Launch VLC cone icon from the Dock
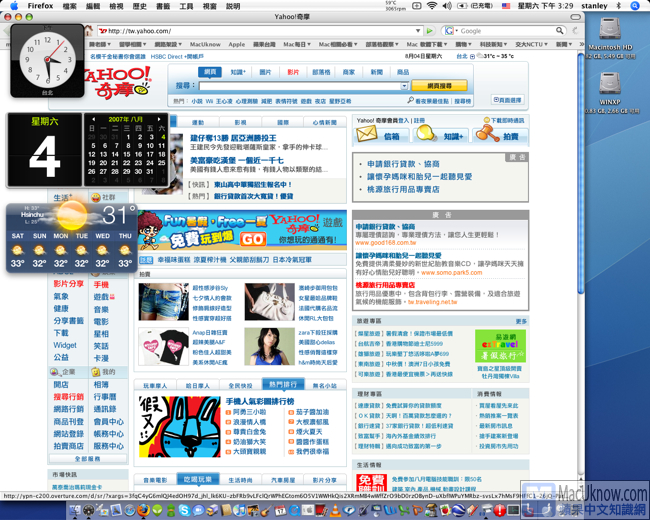This screenshot has height=520, width=650. [335, 510]
